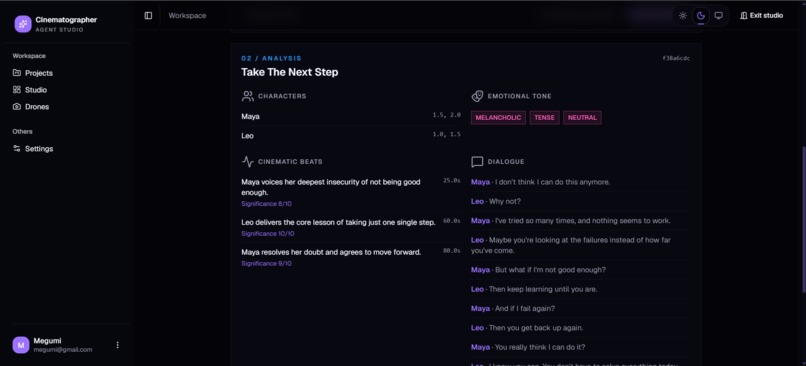Screen dimensions: 806x366
Task: Click the 25.0s beat timestamp
Action: coord(452,181)
